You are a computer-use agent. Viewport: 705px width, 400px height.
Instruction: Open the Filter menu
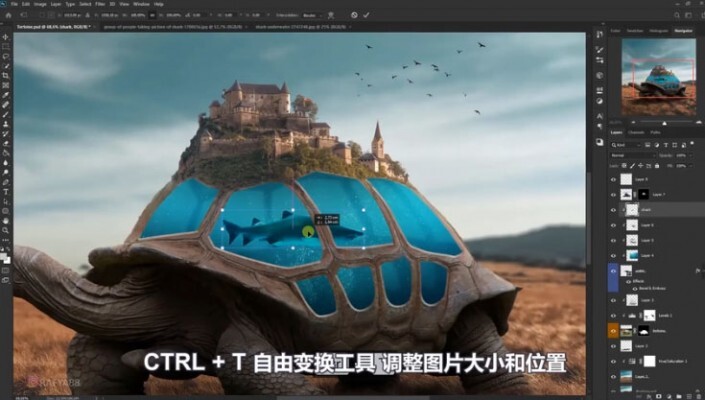click(100, 4)
